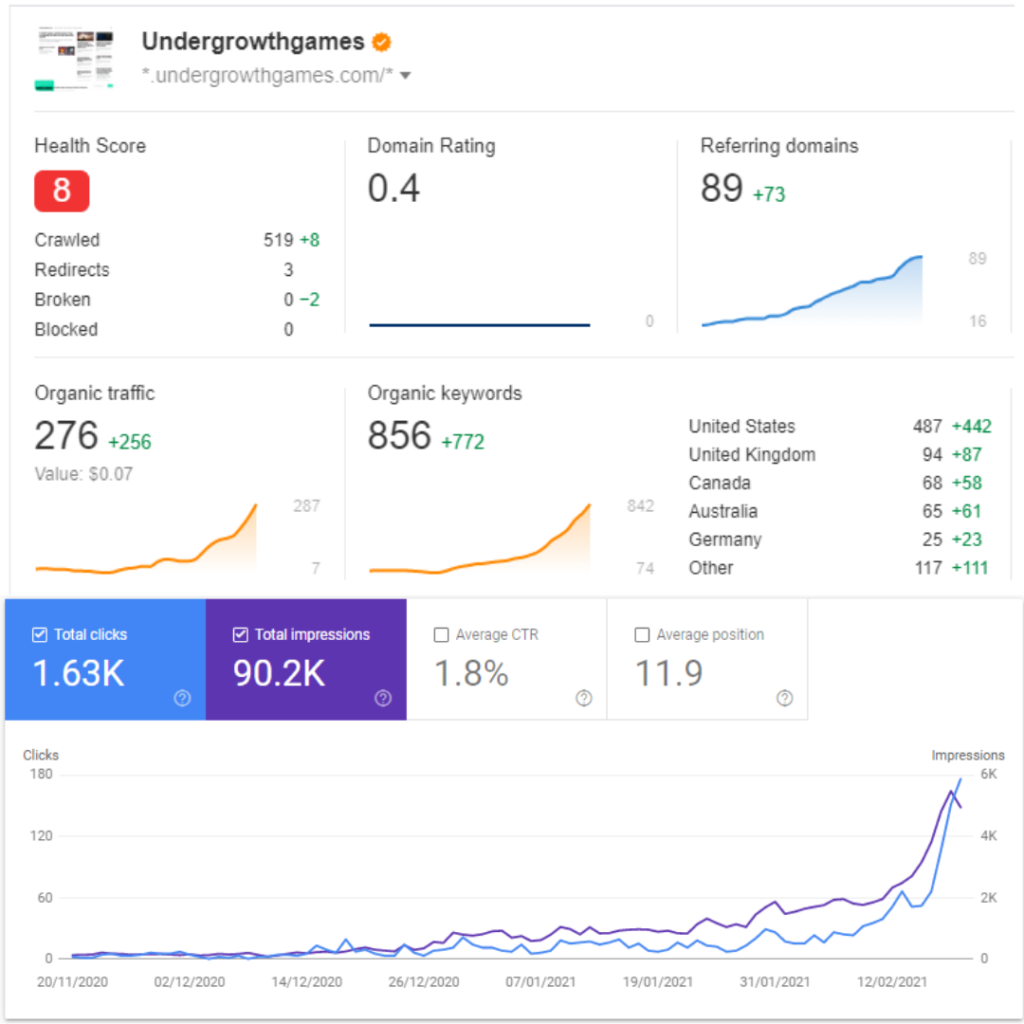Toggle the Total clicks checkbox
Viewport: 1024px width, 1024px height.
pos(40,635)
